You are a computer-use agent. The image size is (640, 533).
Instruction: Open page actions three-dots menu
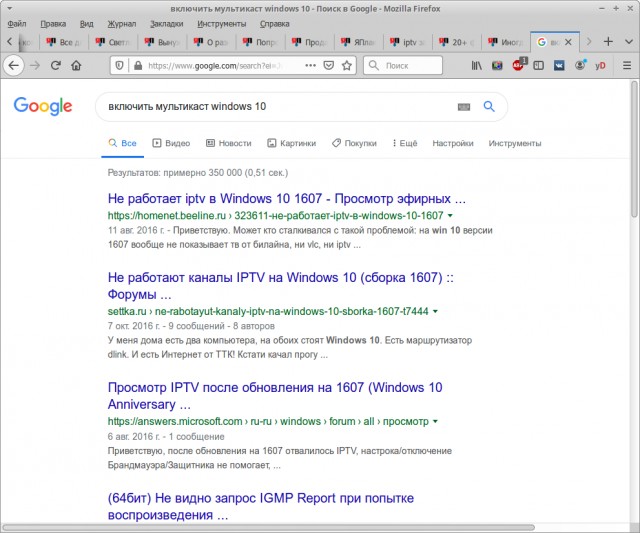pos(310,65)
